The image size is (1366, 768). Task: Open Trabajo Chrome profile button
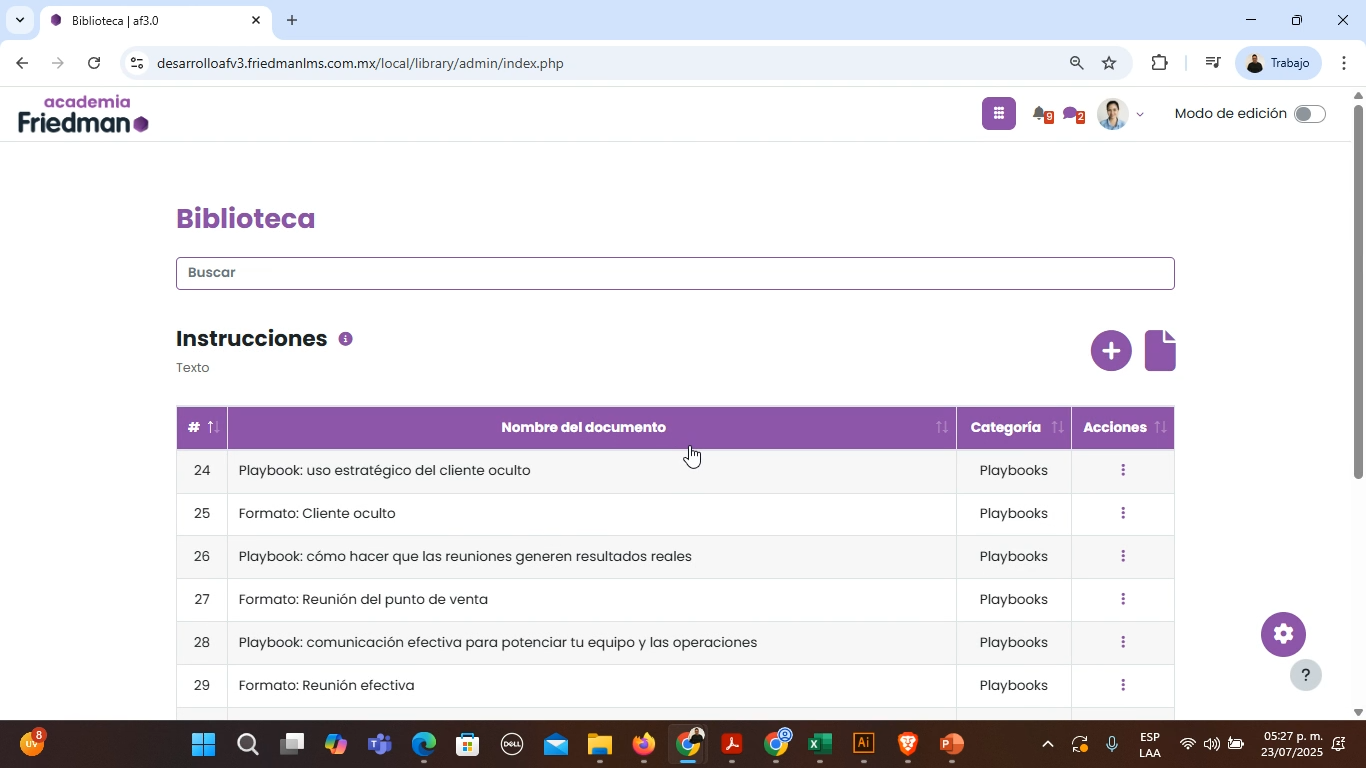(1279, 63)
